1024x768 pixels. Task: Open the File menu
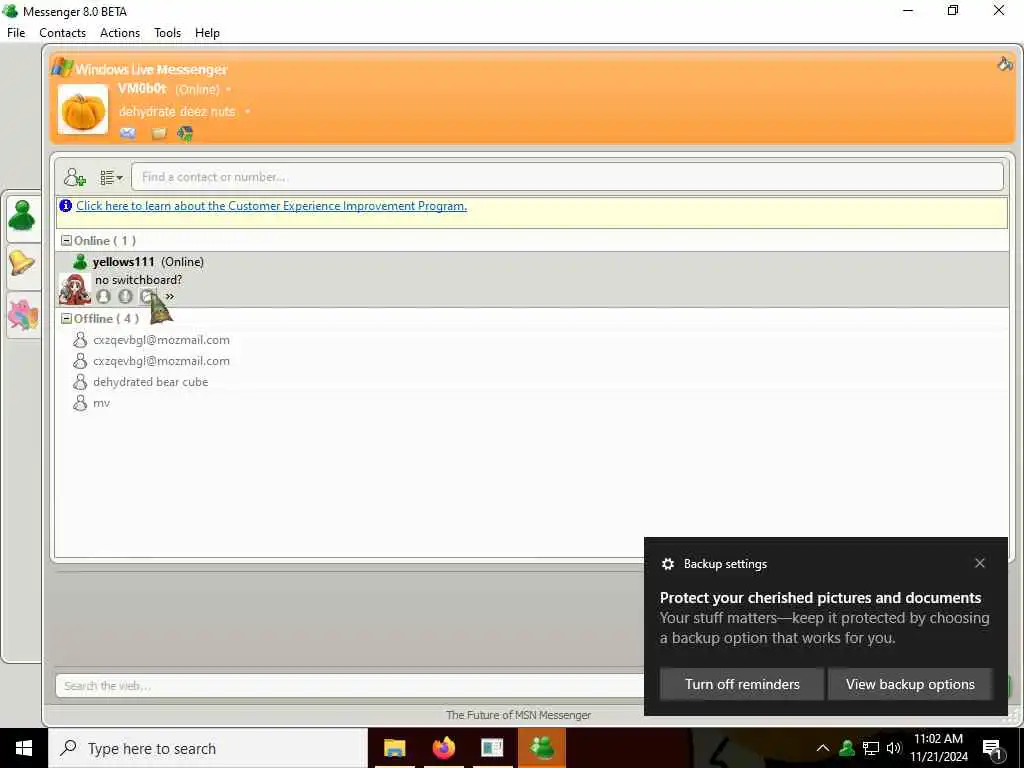pos(16,33)
